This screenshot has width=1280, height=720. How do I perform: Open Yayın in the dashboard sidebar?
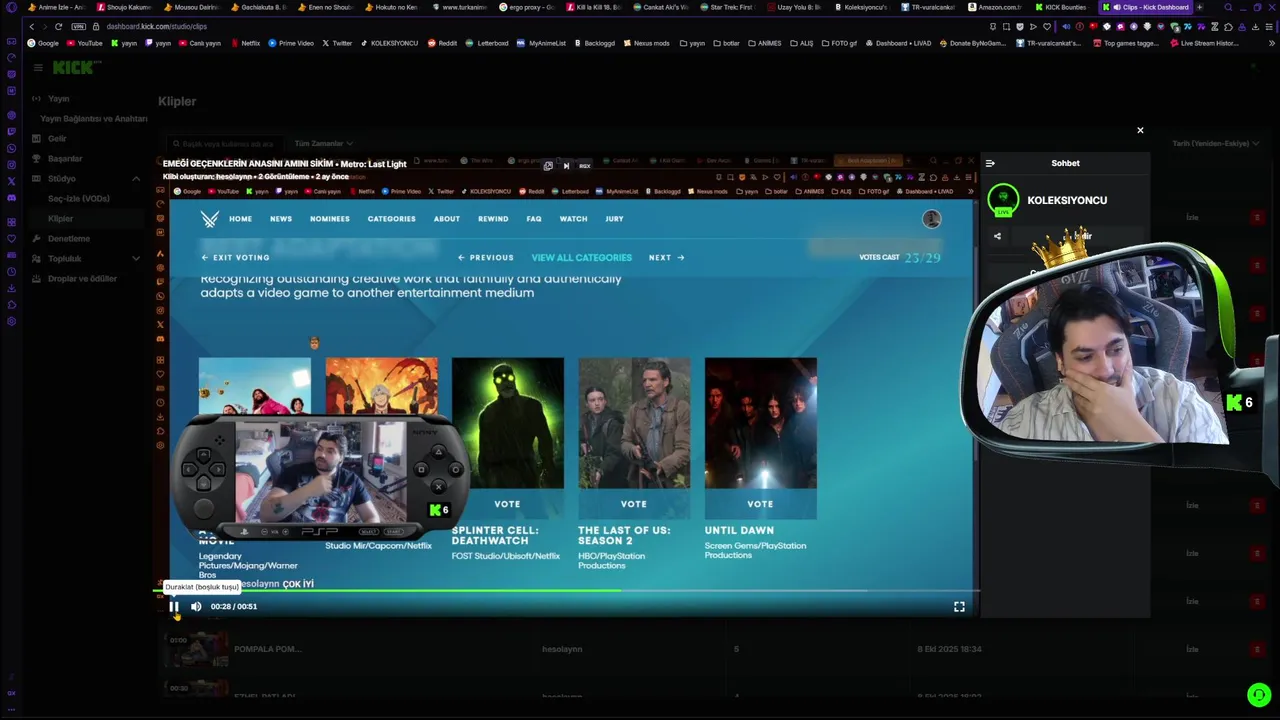pyautogui.click(x=59, y=98)
